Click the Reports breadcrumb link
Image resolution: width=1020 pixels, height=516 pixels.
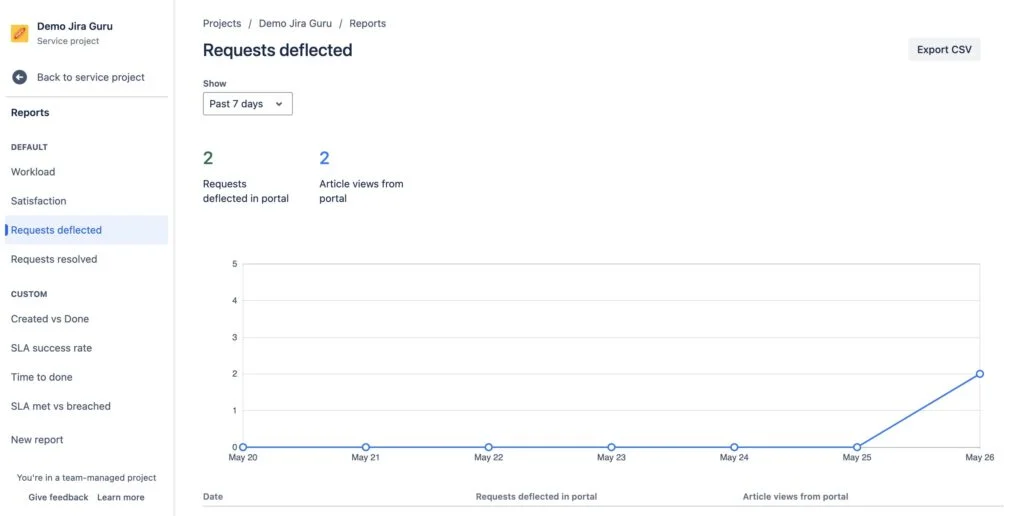(368, 23)
